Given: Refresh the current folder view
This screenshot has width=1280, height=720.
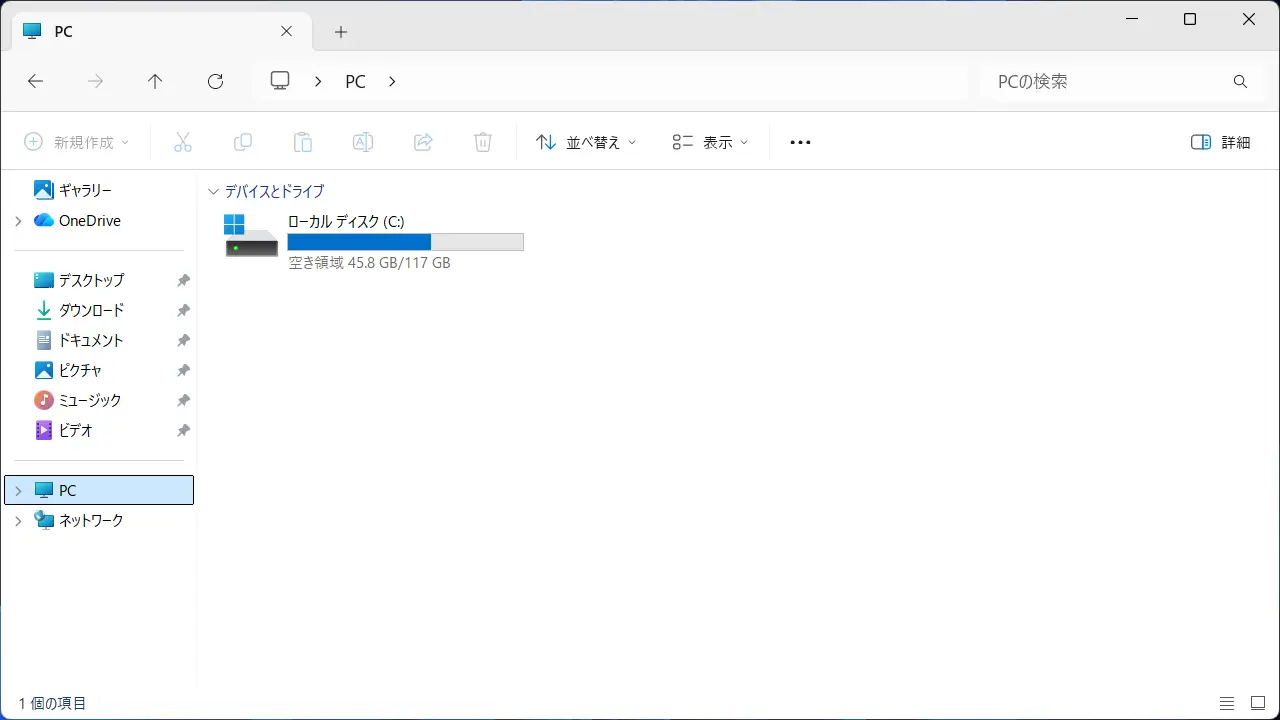Looking at the screenshot, I should 215,81.
